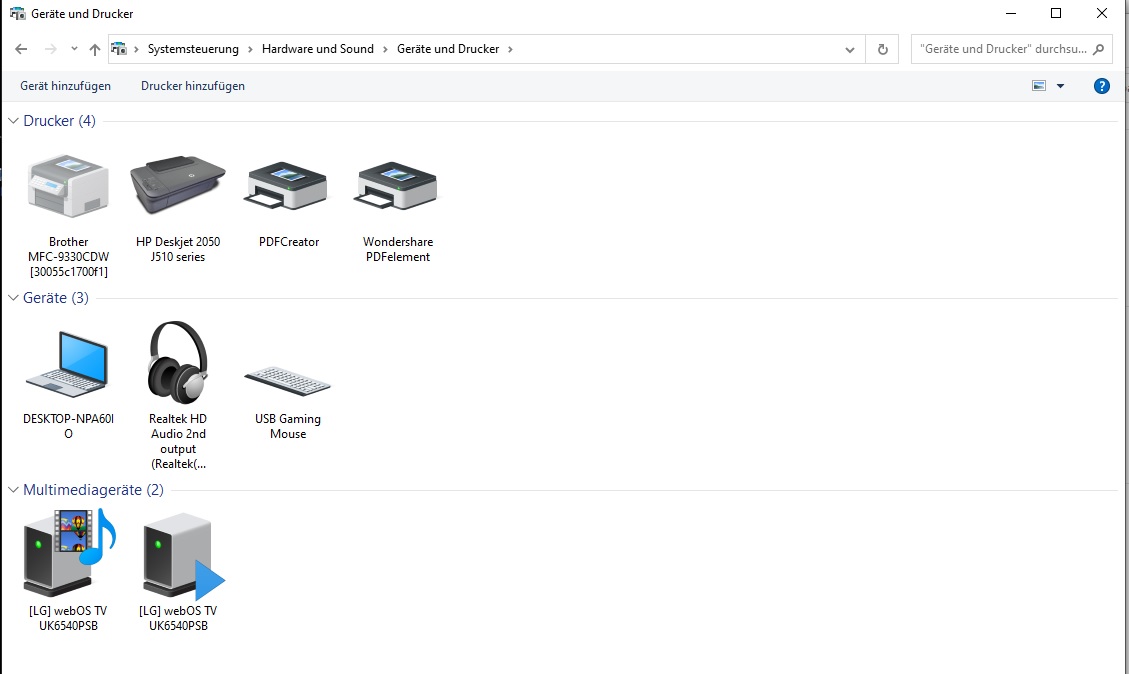
Task: Open the address bar history dropdown
Action: 850,49
